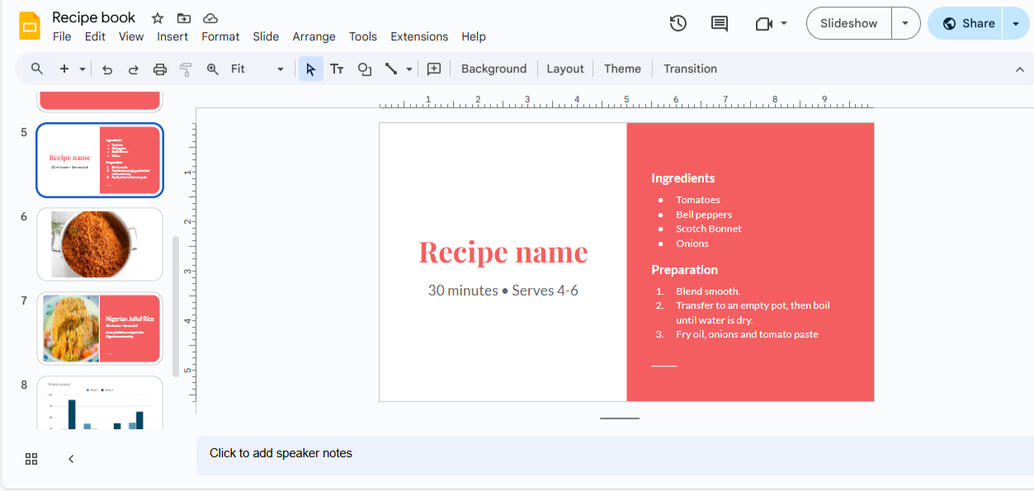The height and width of the screenshot is (491, 1034).
Task: Open the Slide menu
Action: point(266,37)
